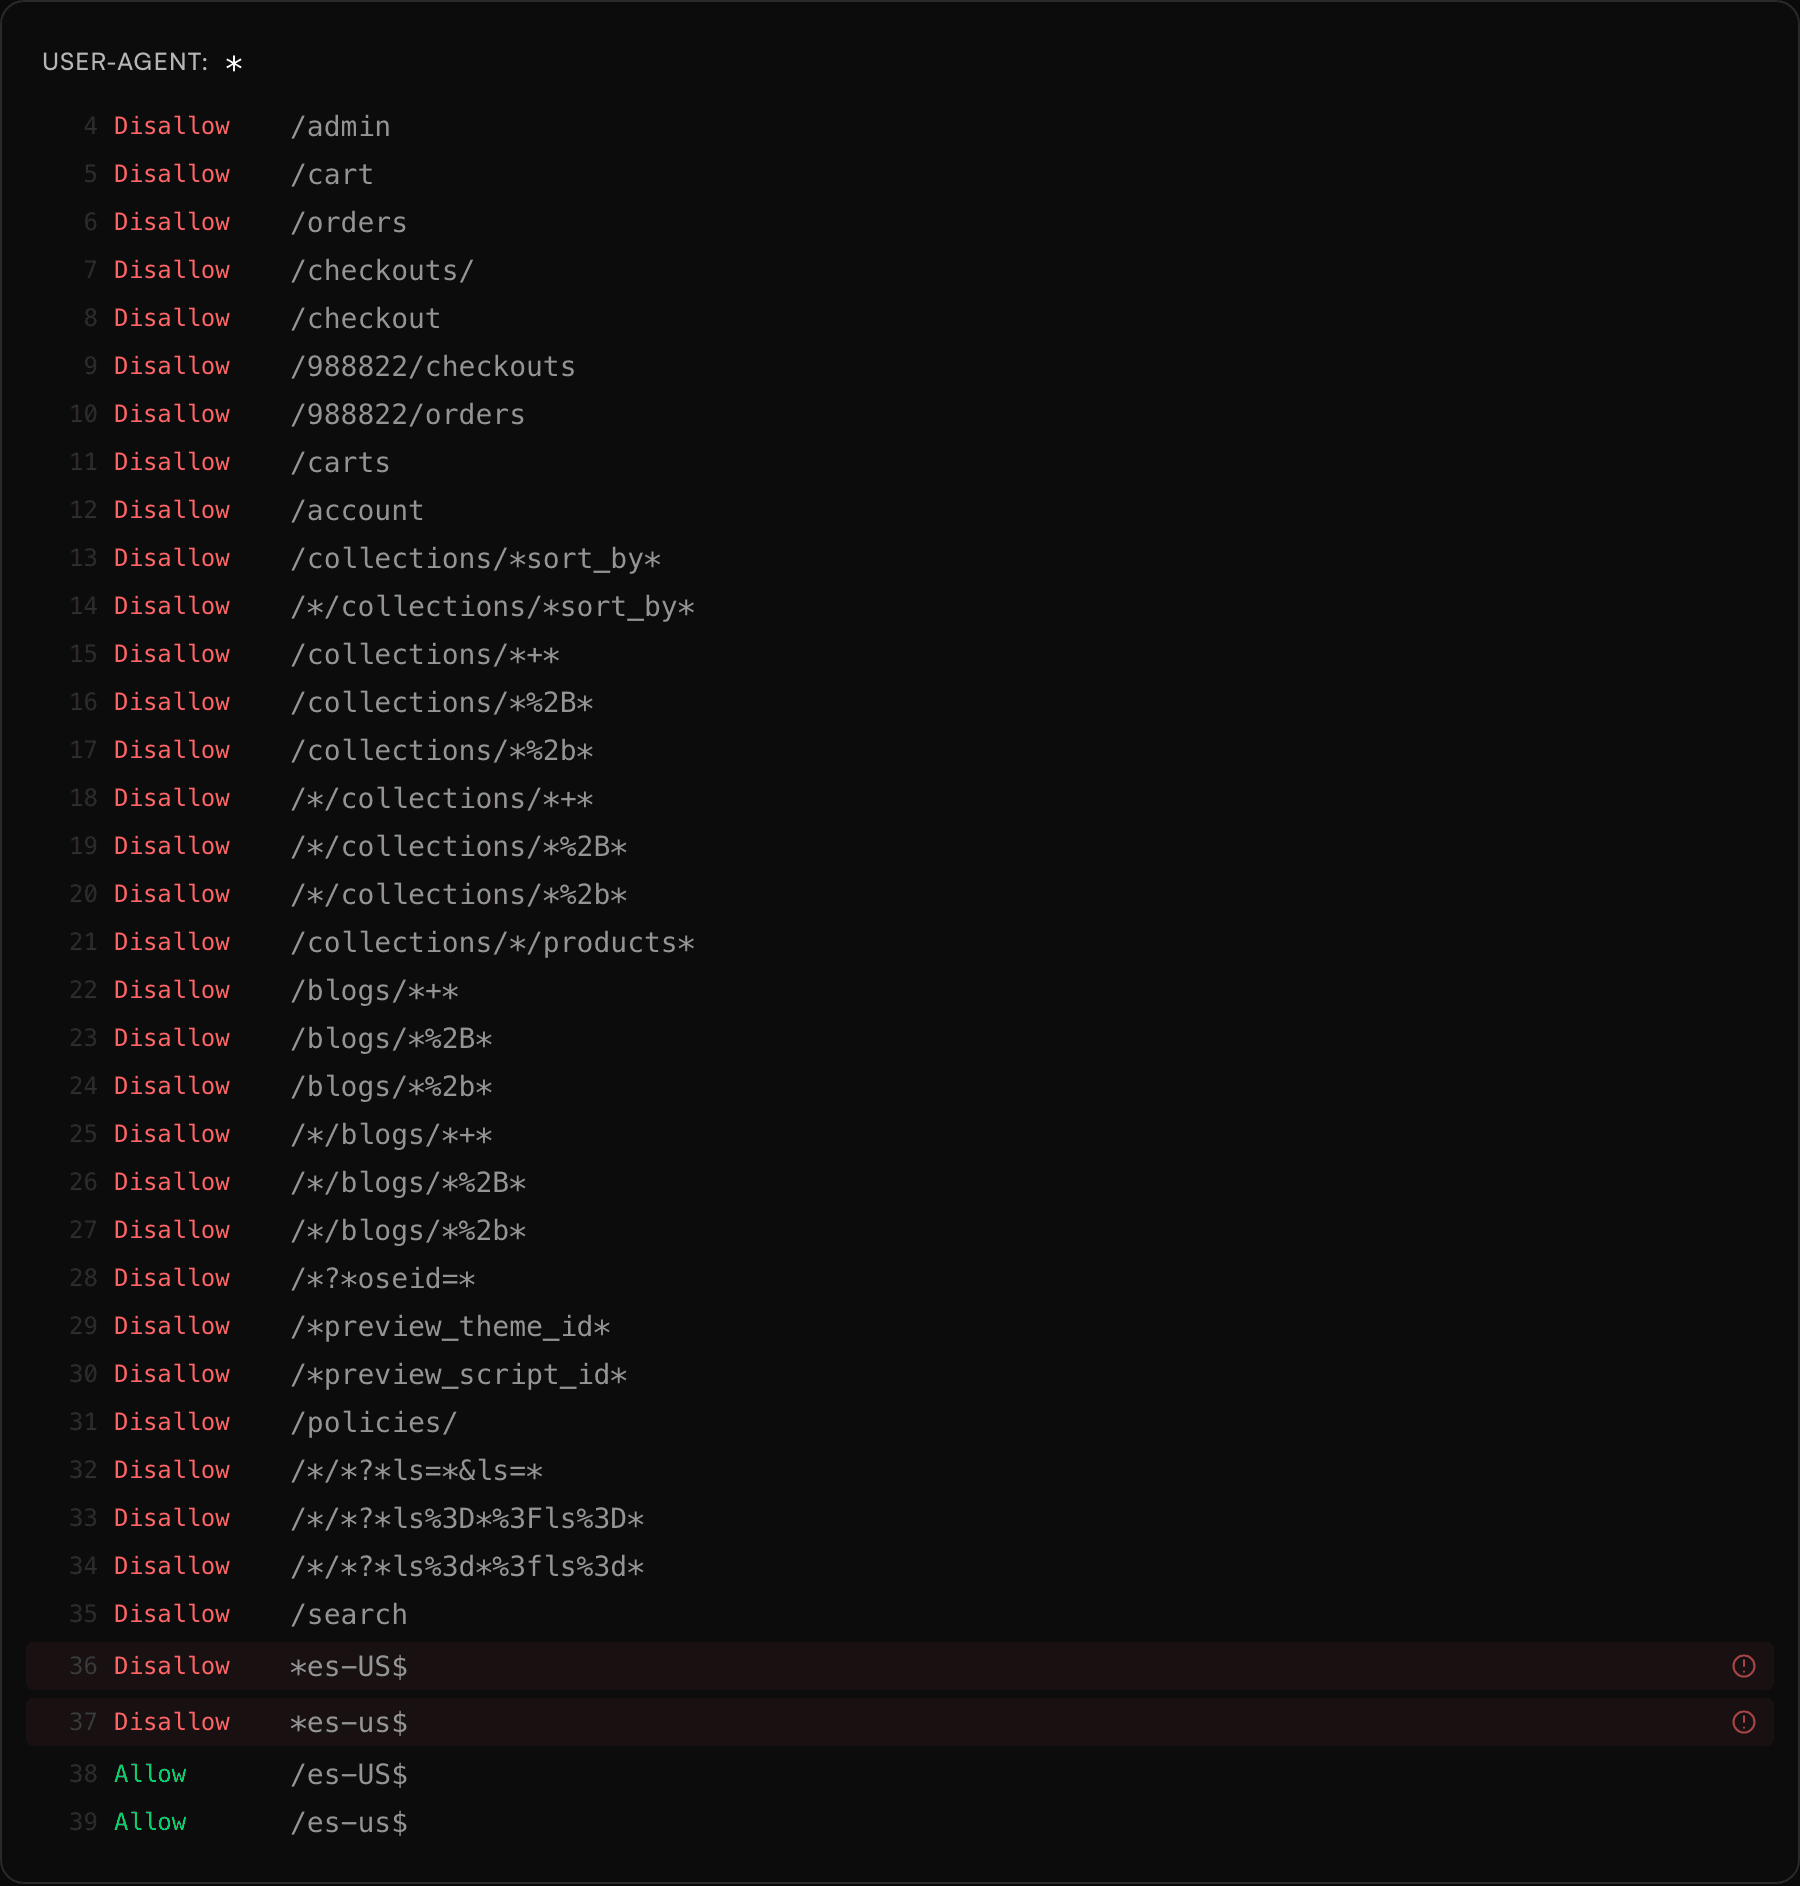Viewport: 1800px width, 1886px height.
Task: Select the highlighted *es-US$ disallow row
Action: pos(700,1666)
